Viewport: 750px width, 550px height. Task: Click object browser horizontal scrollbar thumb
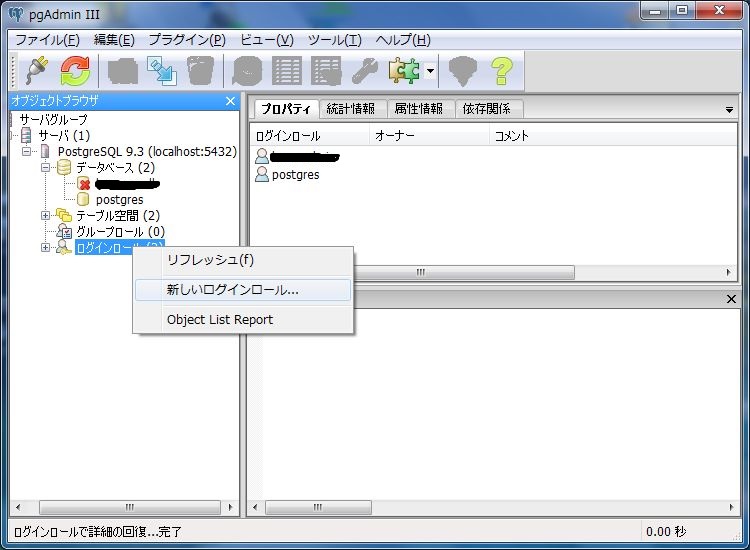pos(130,507)
